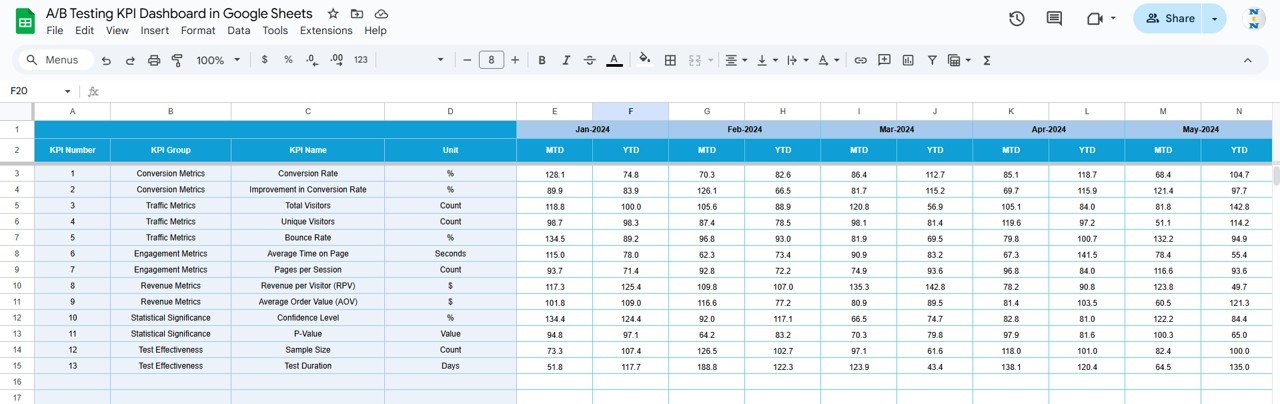
Task: Select the Paint format tool
Action: pyautogui.click(x=178, y=60)
